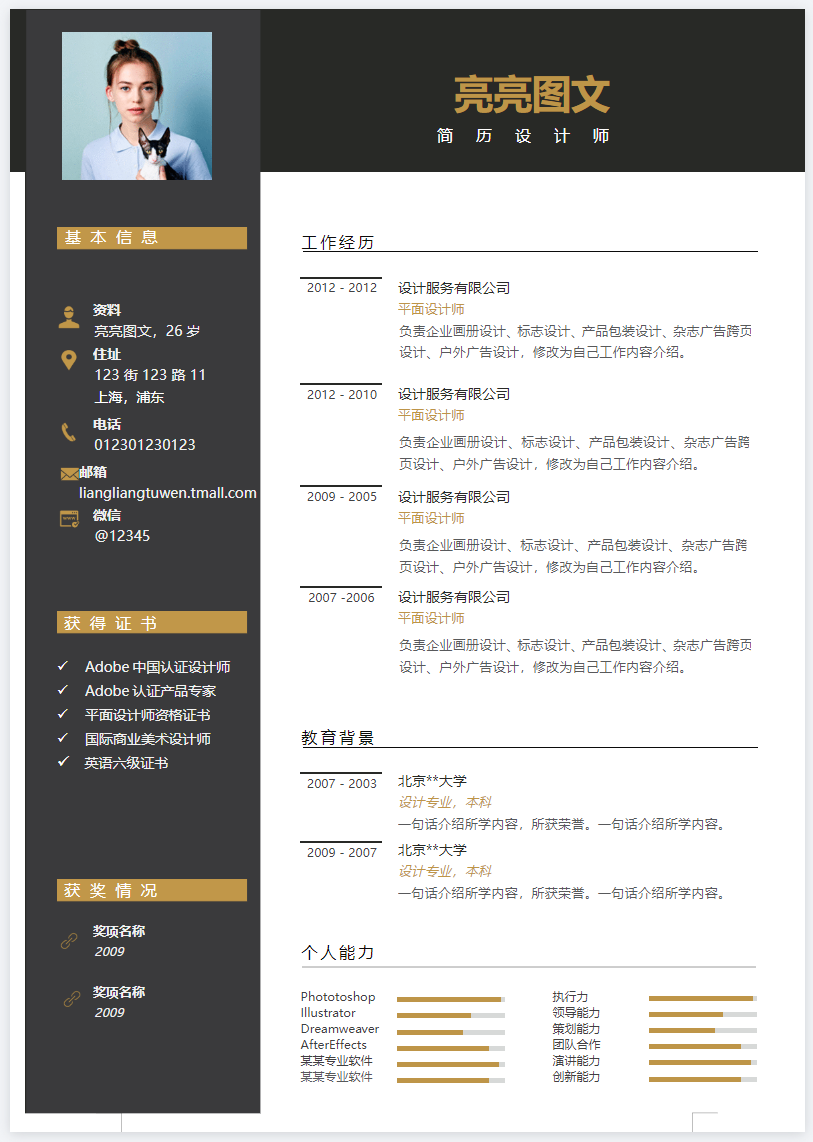Click the Phototoshop skill label
Screen dimensions: 813x1142
[338, 997]
